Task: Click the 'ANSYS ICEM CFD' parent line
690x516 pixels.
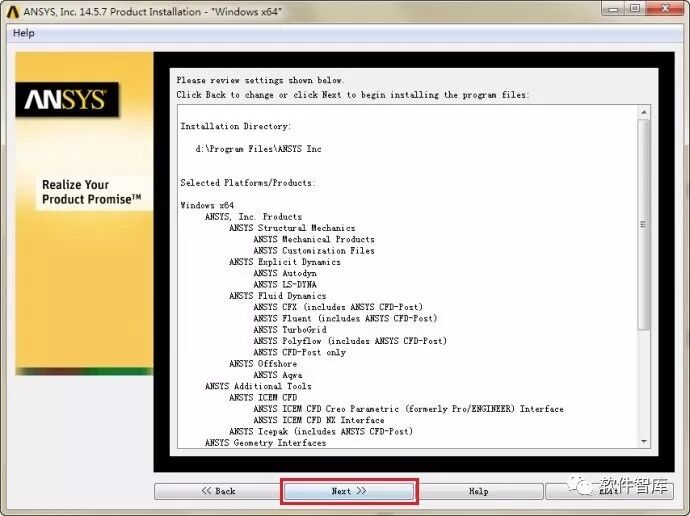Action: pos(263,398)
